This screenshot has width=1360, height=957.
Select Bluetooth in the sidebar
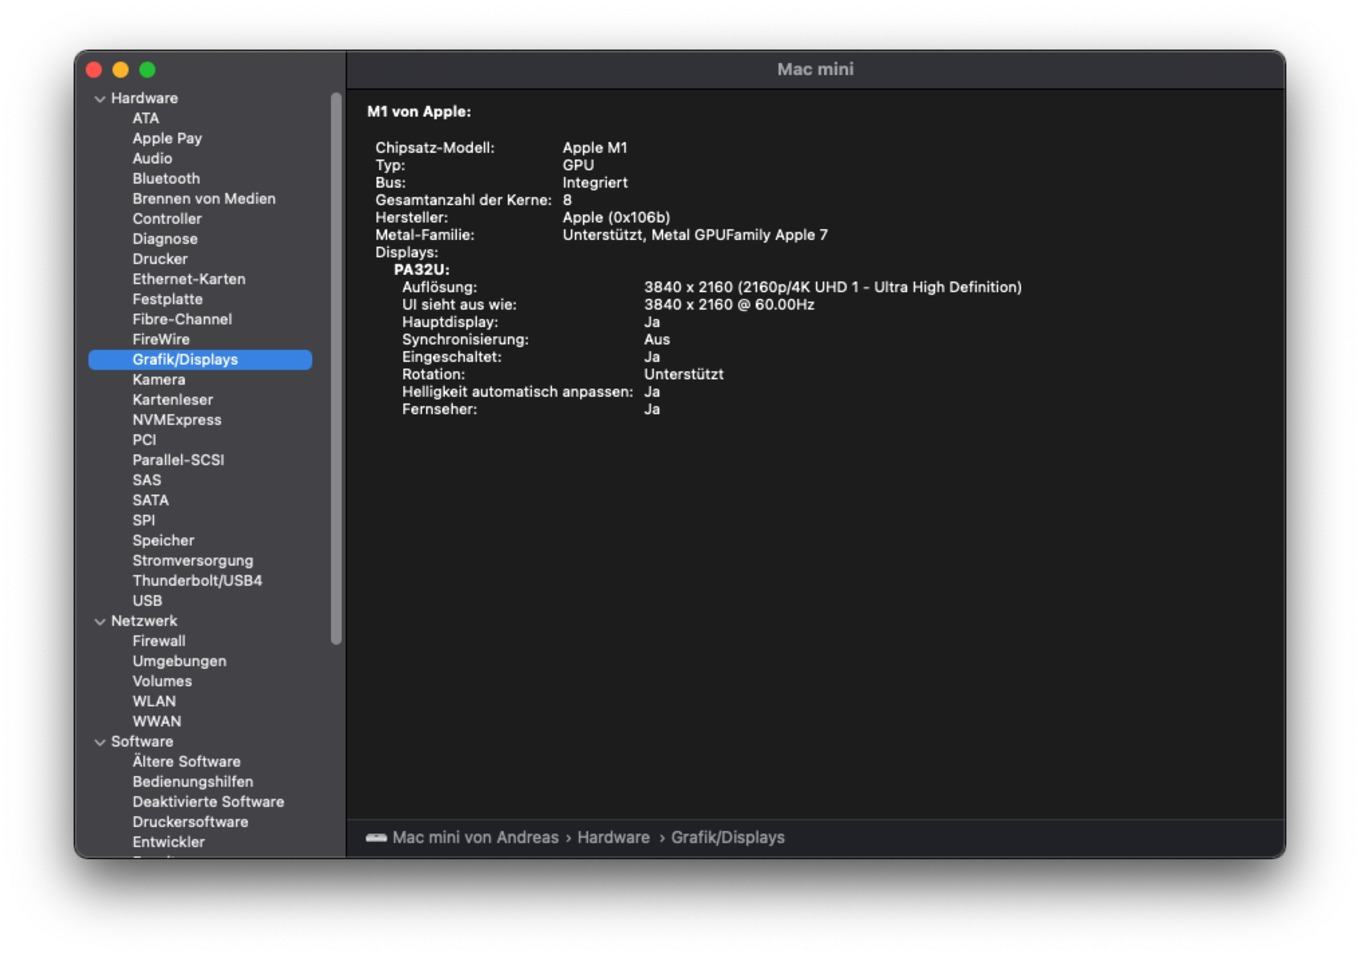pyautogui.click(x=166, y=178)
